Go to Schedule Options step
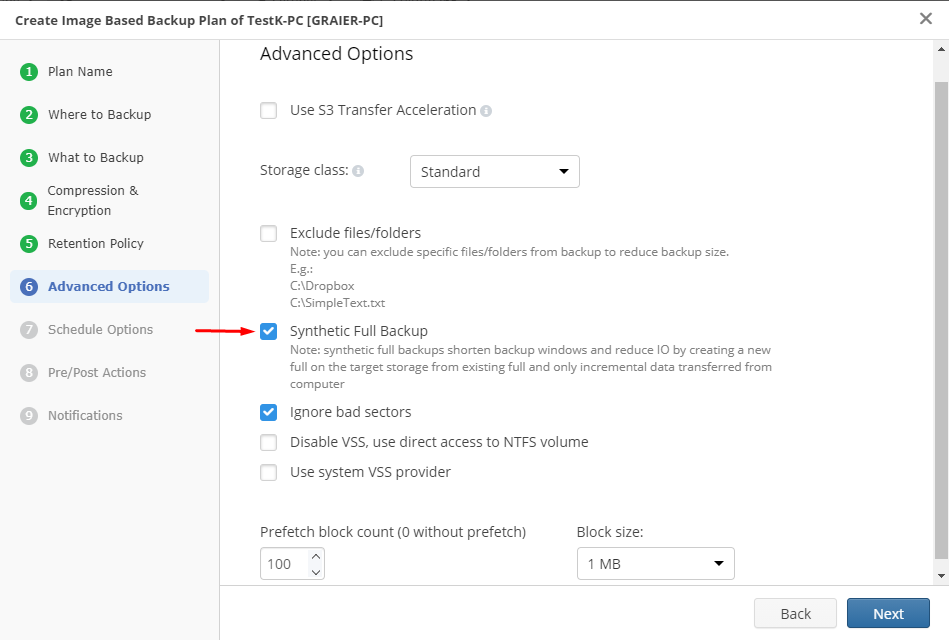The image size is (949, 640). [28, 329]
